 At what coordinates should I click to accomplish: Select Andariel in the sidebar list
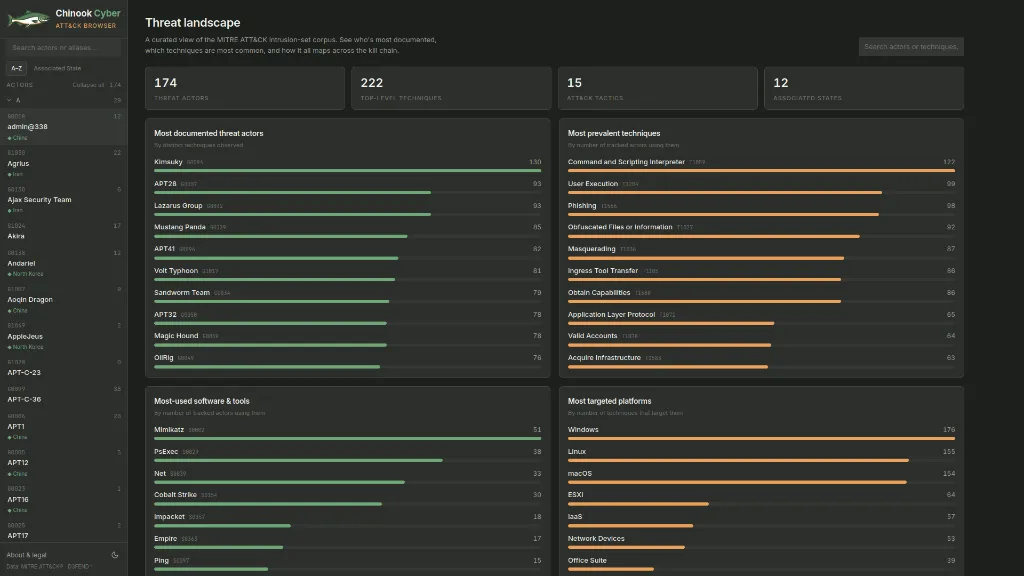click(x=63, y=264)
